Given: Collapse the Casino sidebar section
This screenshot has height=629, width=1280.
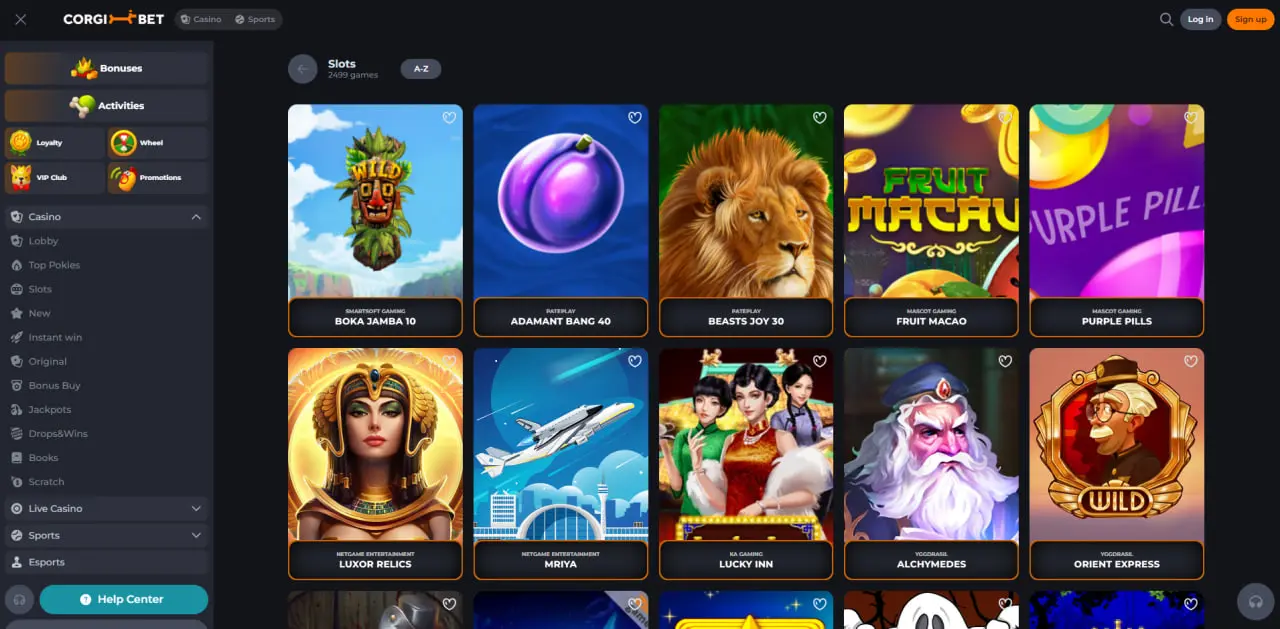Looking at the screenshot, I should [196, 217].
